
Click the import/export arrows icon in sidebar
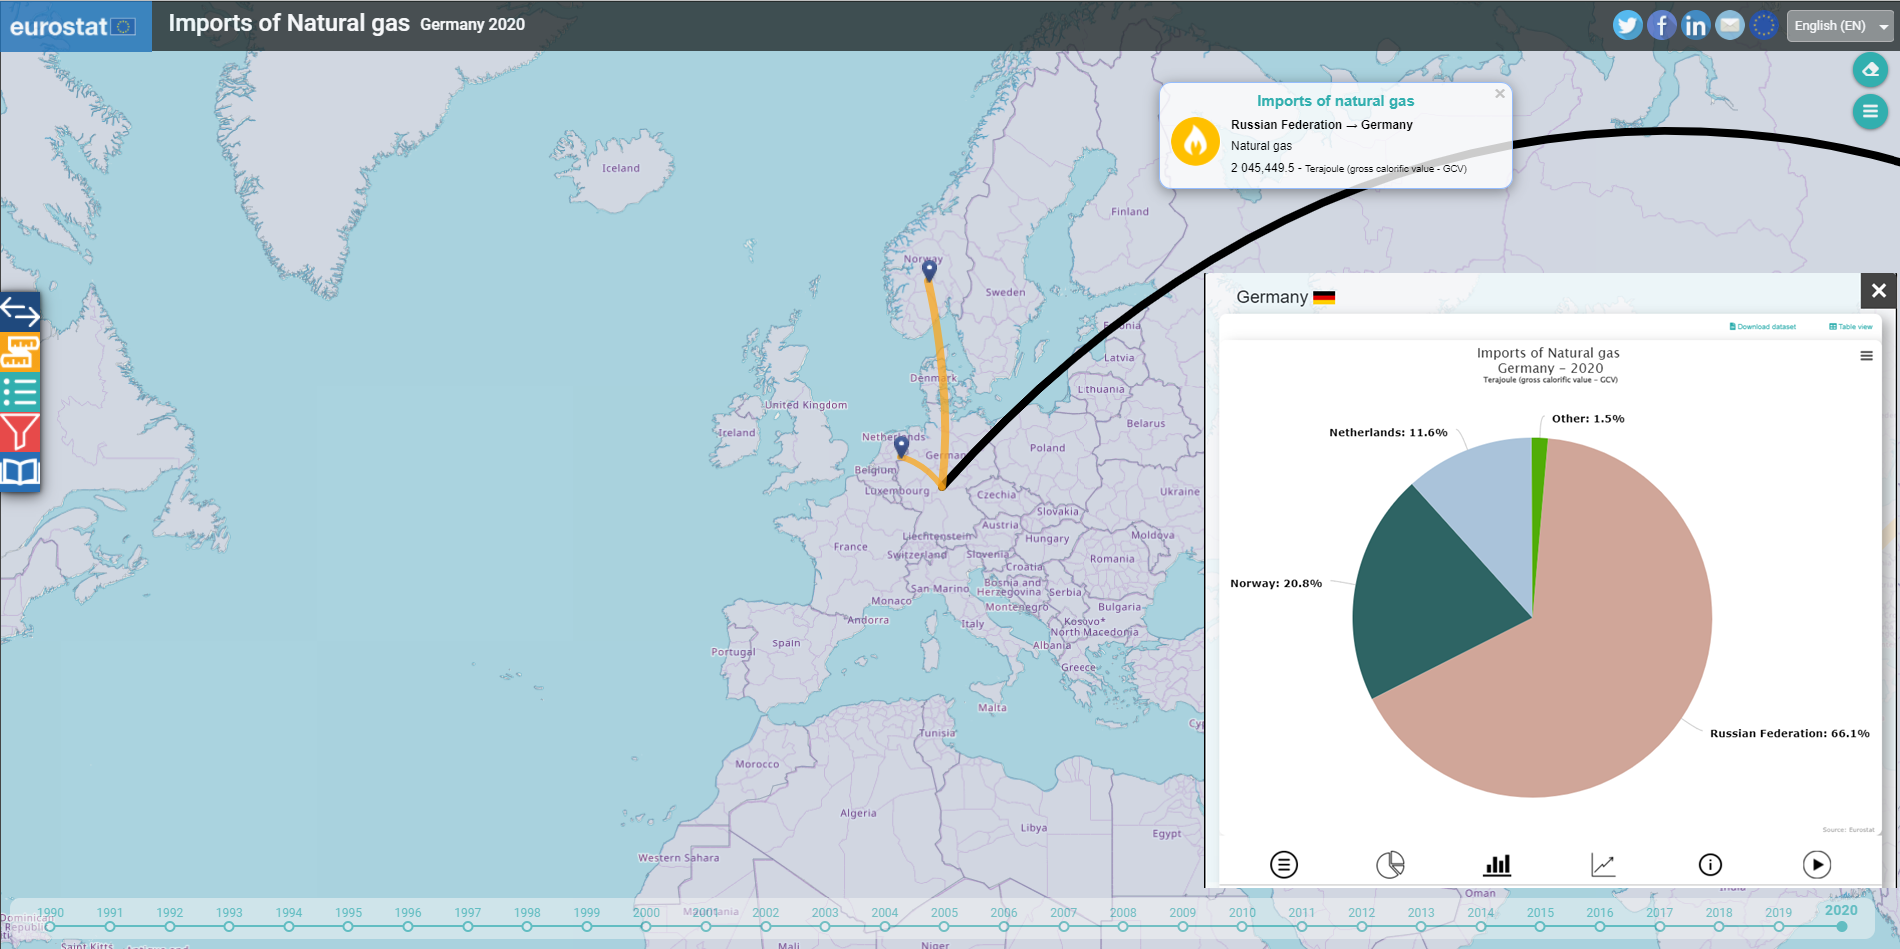(20, 313)
